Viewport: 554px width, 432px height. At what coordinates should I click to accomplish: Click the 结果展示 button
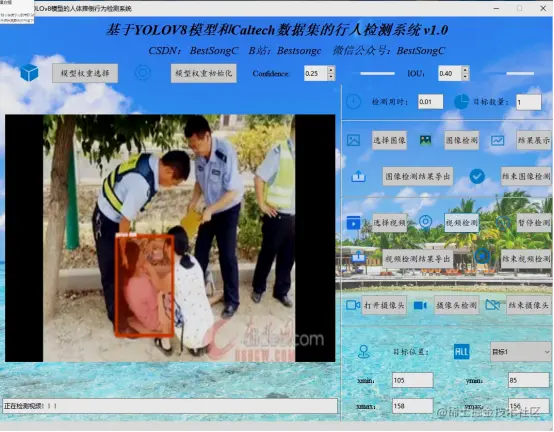[x=534, y=140]
